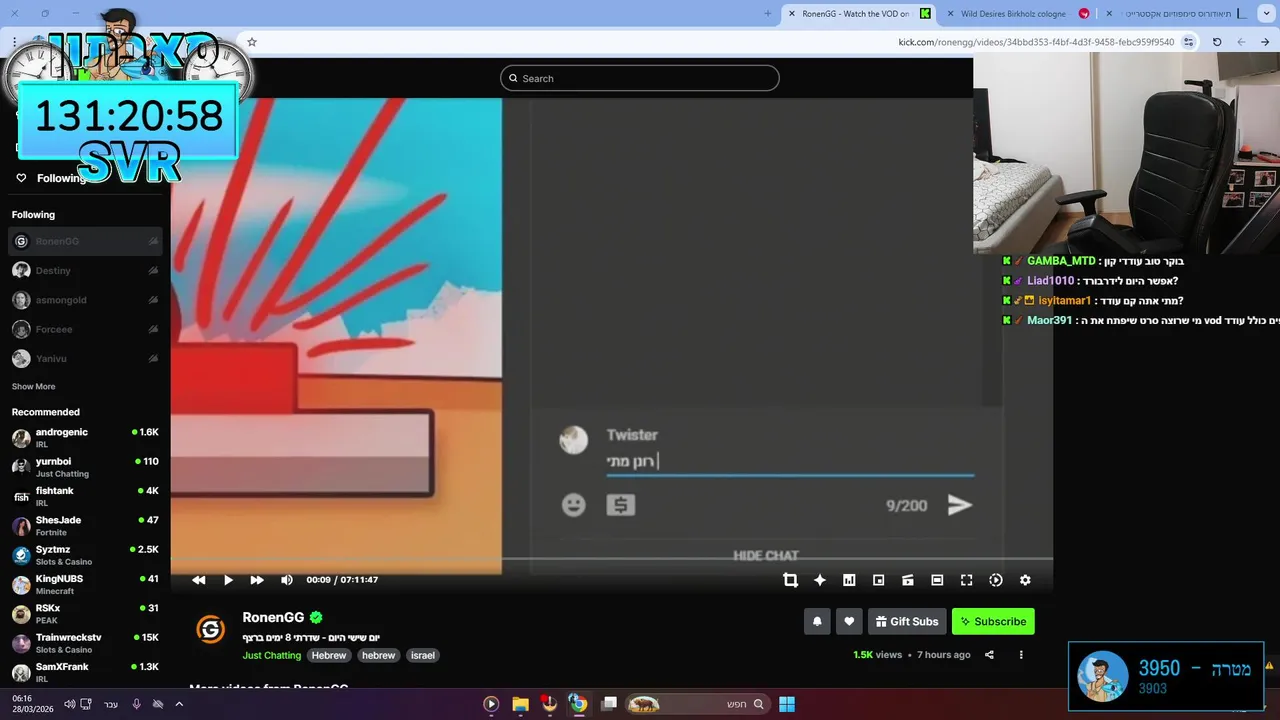Open the playback speed control
Image resolution: width=1280 pixels, height=720 pixels.
pyautogui.click(x=996, y=580)
